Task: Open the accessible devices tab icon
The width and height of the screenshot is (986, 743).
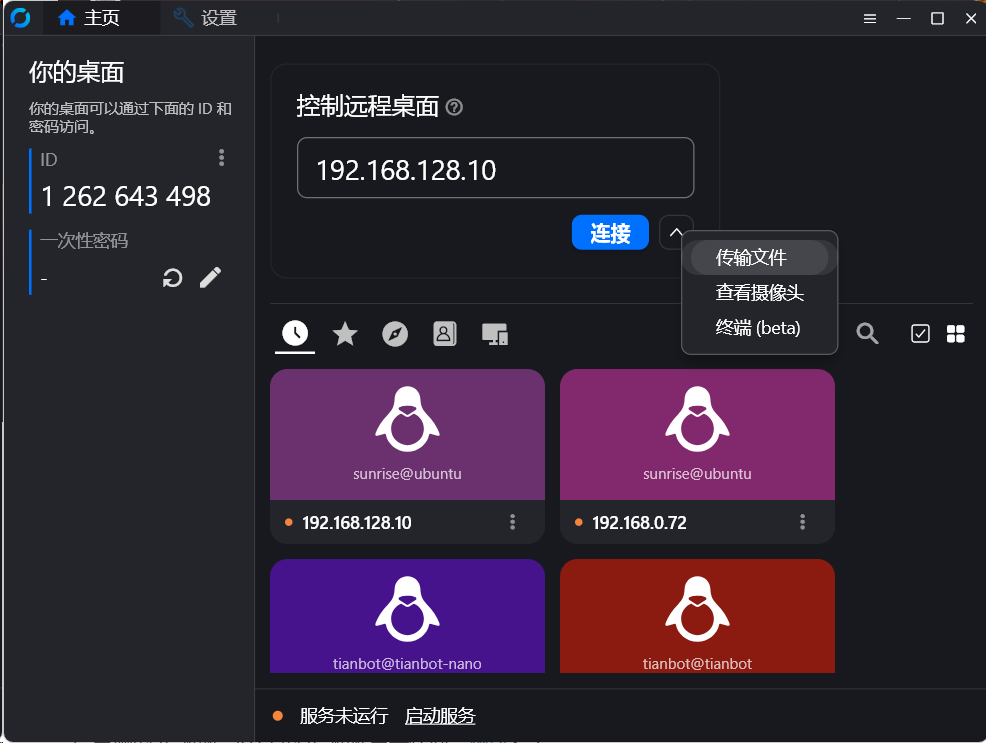Action: coord(495,334)
